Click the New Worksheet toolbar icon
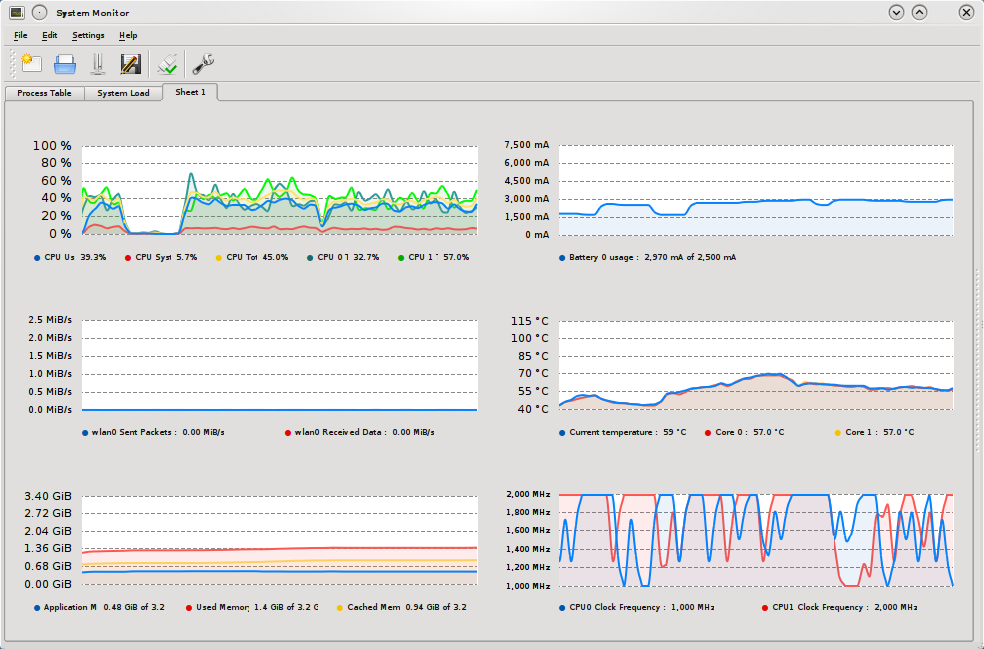Image resolution: width=984 pixels, height=649 pixels. [31, 64]
